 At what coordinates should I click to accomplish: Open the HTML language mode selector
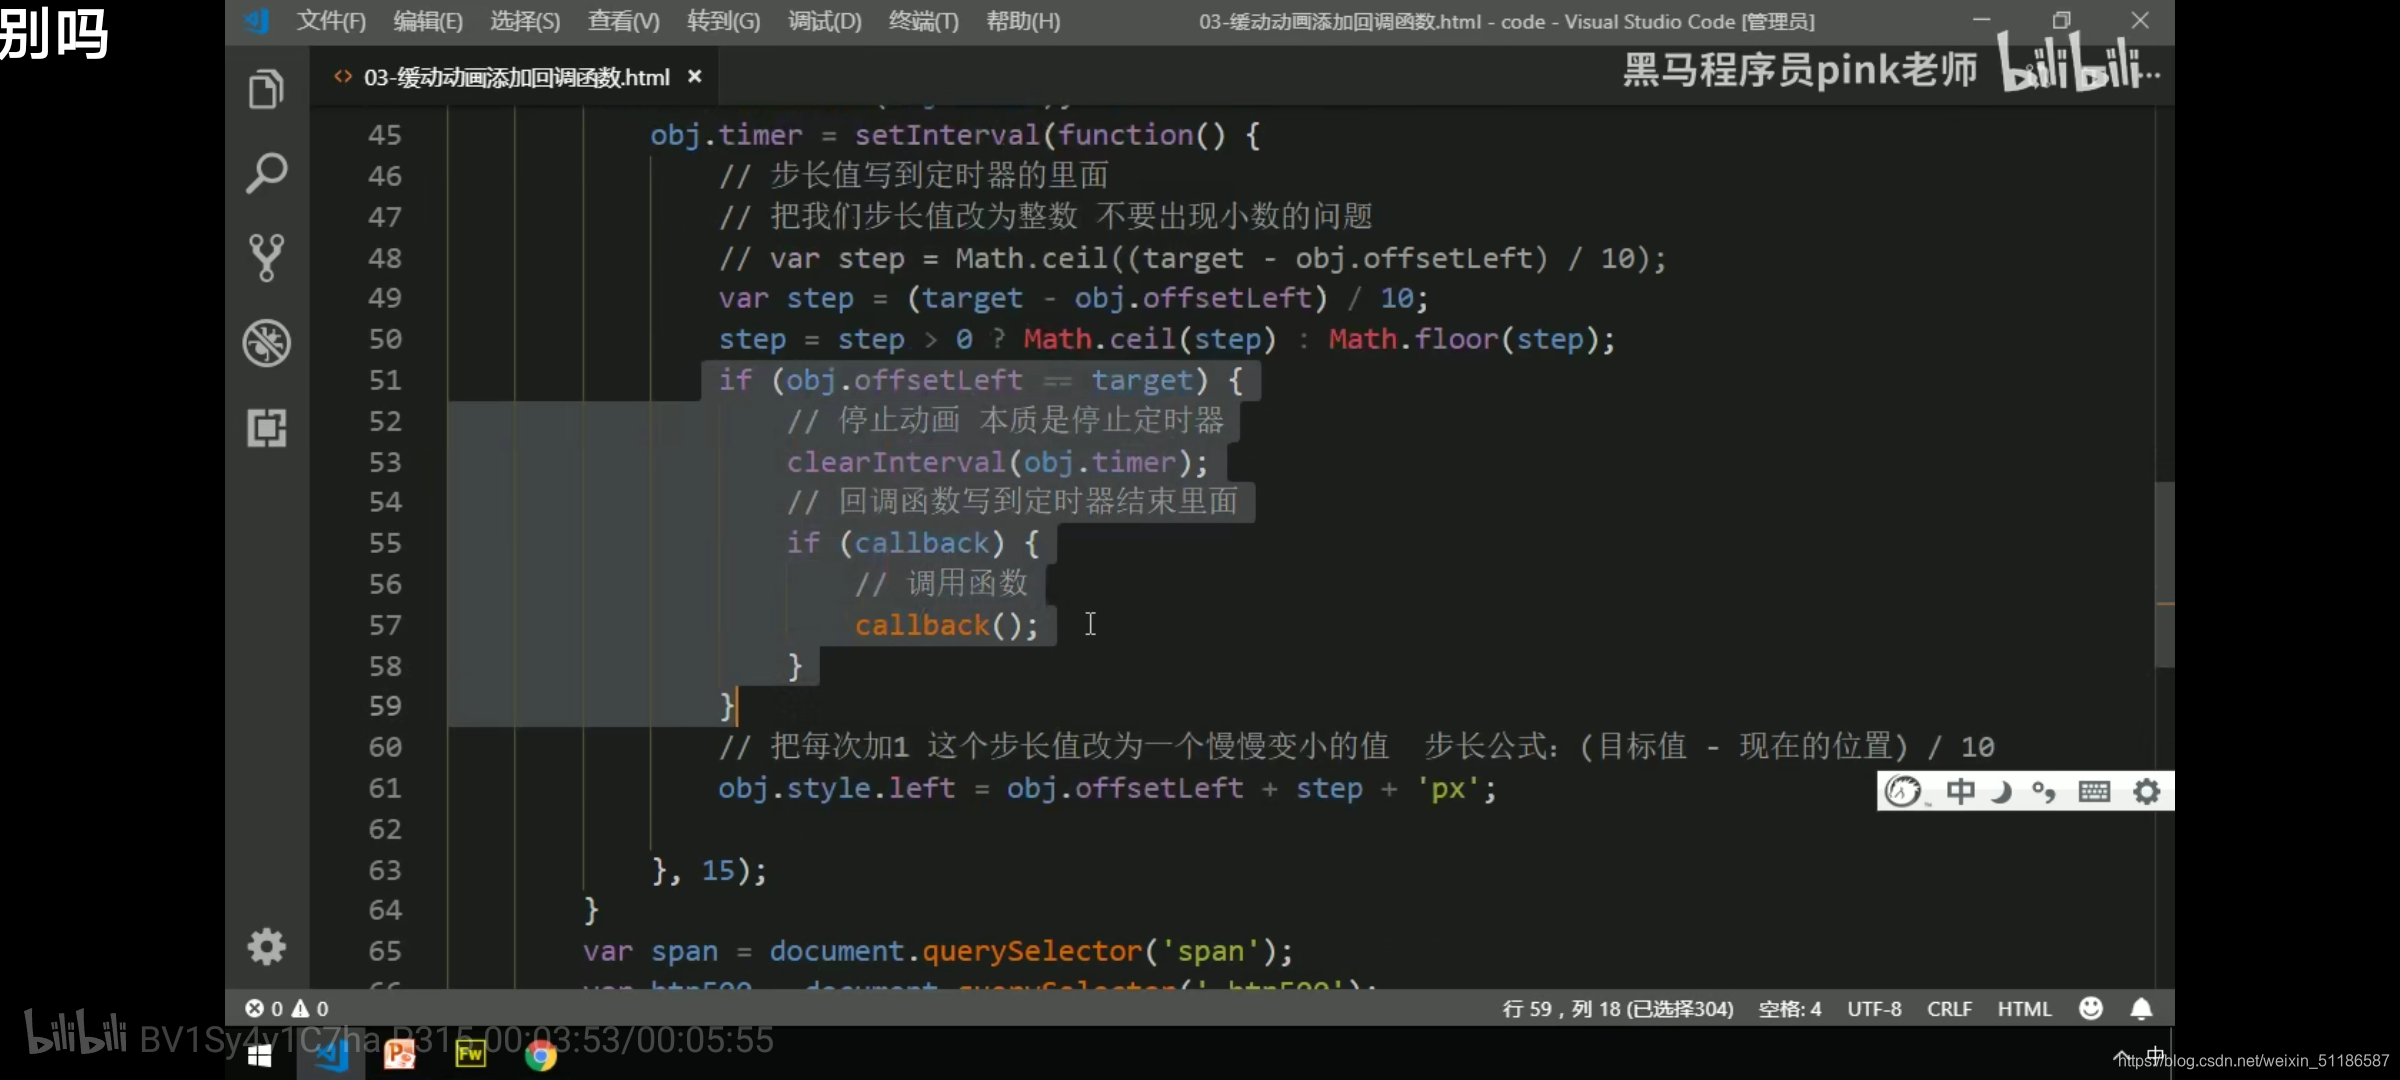click(2024, 1009)
